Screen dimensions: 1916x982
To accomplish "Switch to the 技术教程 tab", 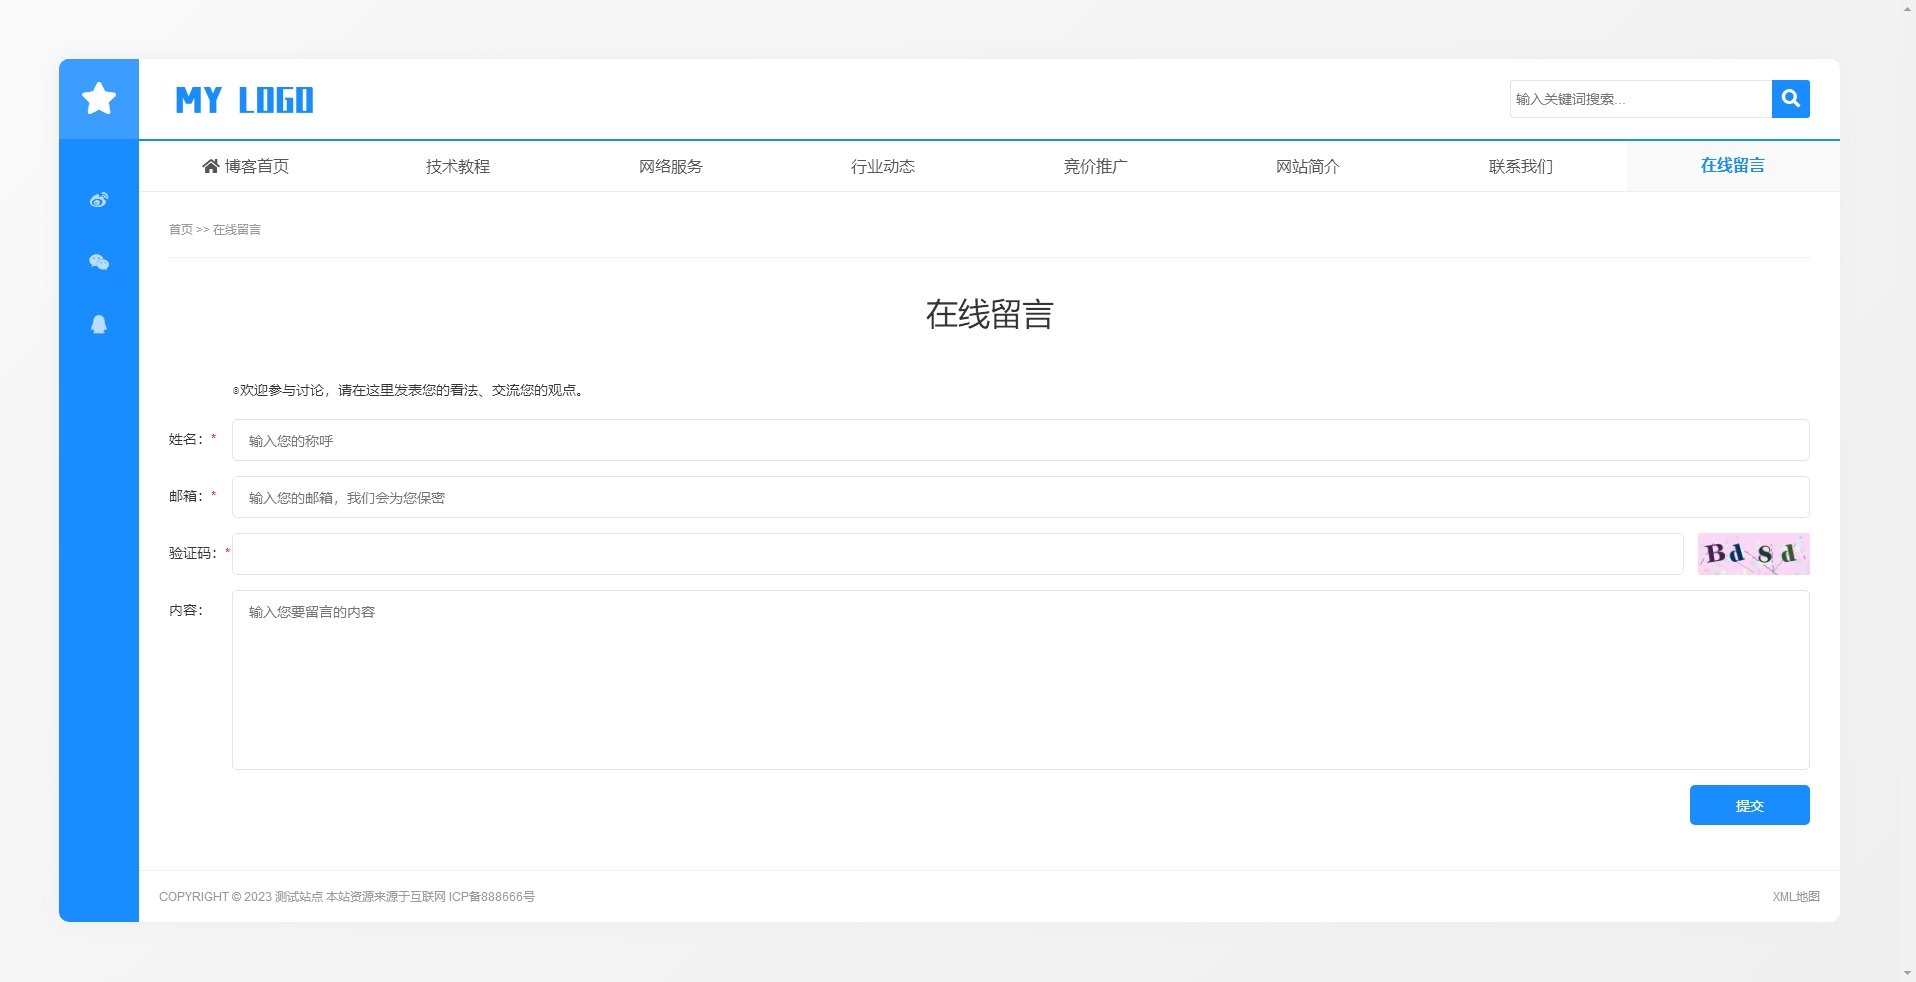I will click(458, 166).
